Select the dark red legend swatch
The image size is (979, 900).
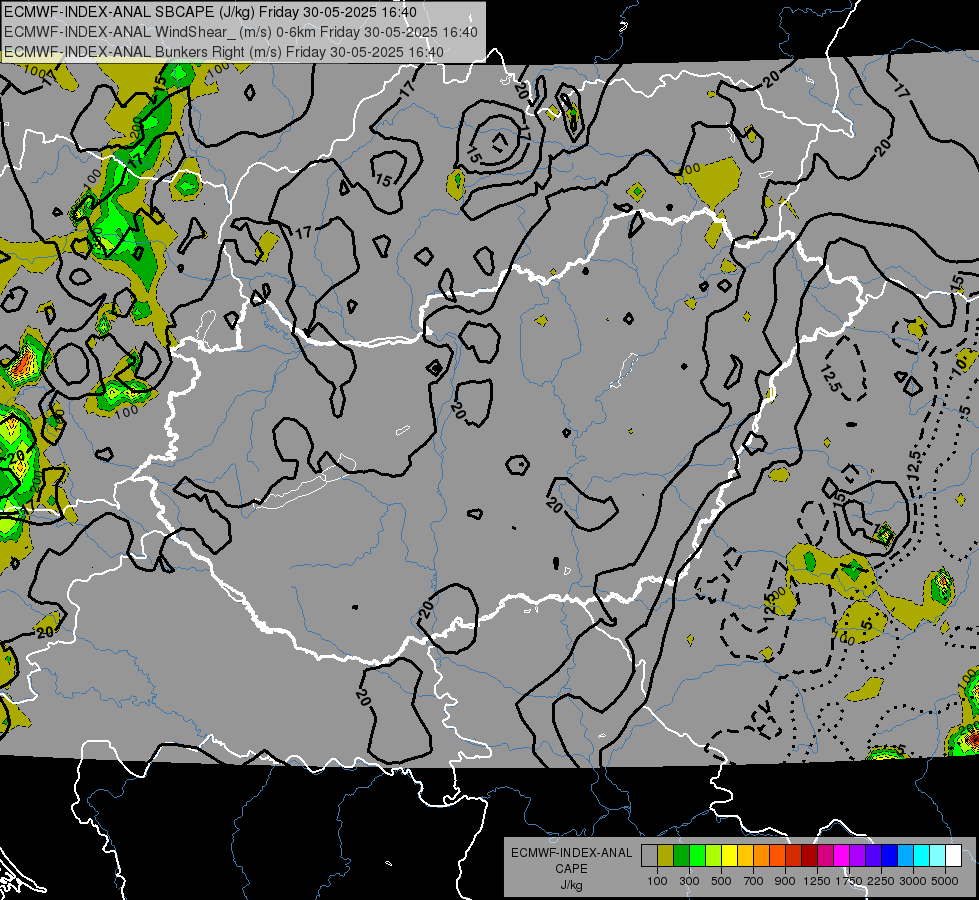[809, 855]
